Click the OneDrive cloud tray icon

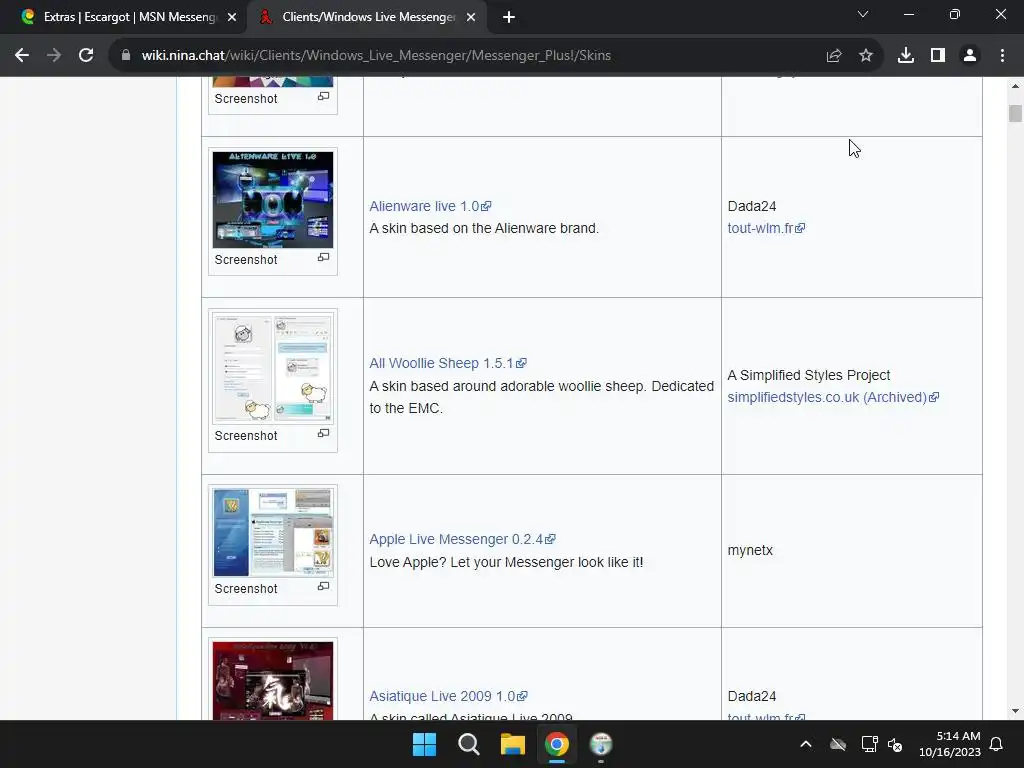click(x=838, y=744)
